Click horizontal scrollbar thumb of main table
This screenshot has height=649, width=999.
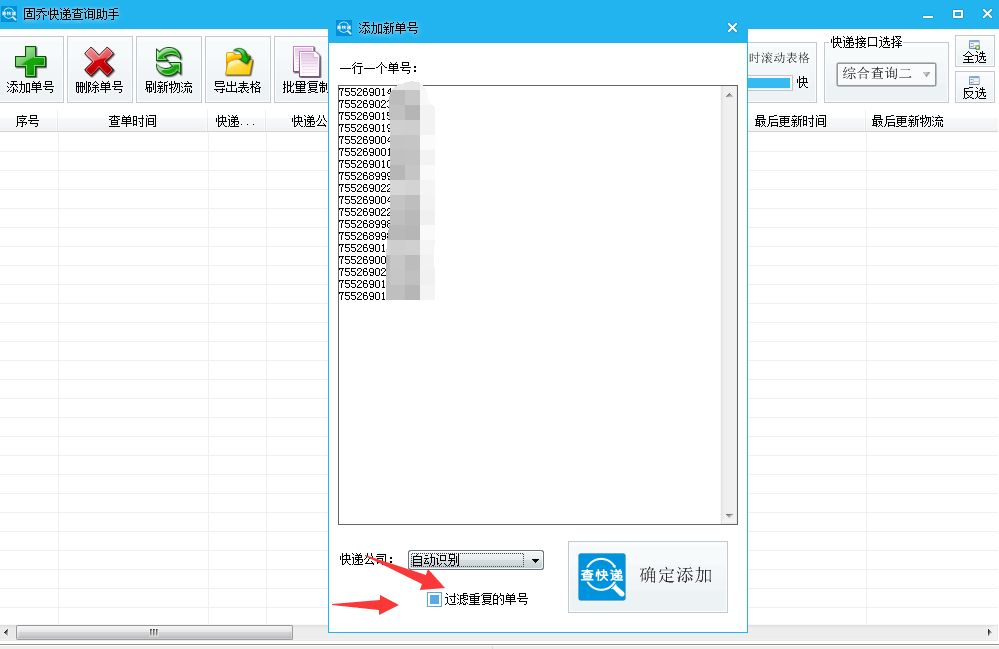click(154, 632)
